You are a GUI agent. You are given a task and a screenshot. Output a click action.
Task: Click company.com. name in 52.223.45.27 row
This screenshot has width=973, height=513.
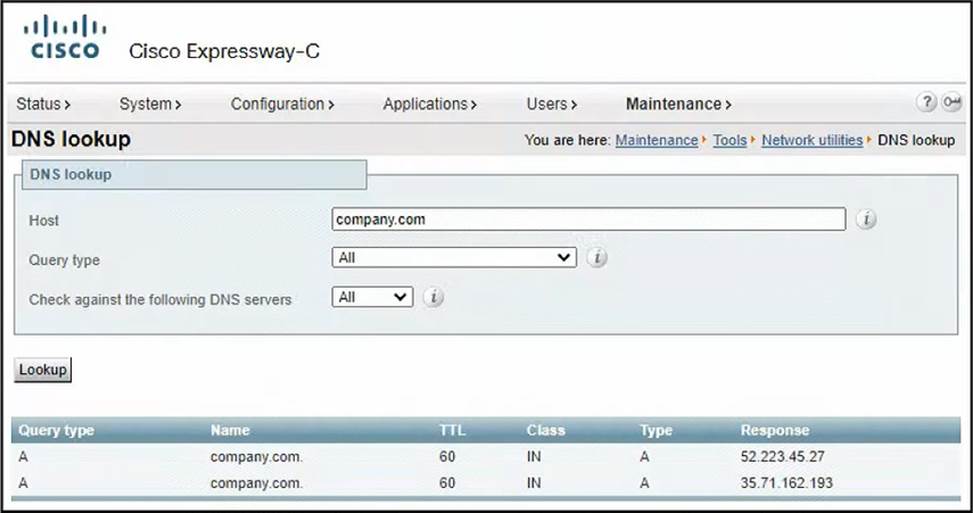coord(256,457)
